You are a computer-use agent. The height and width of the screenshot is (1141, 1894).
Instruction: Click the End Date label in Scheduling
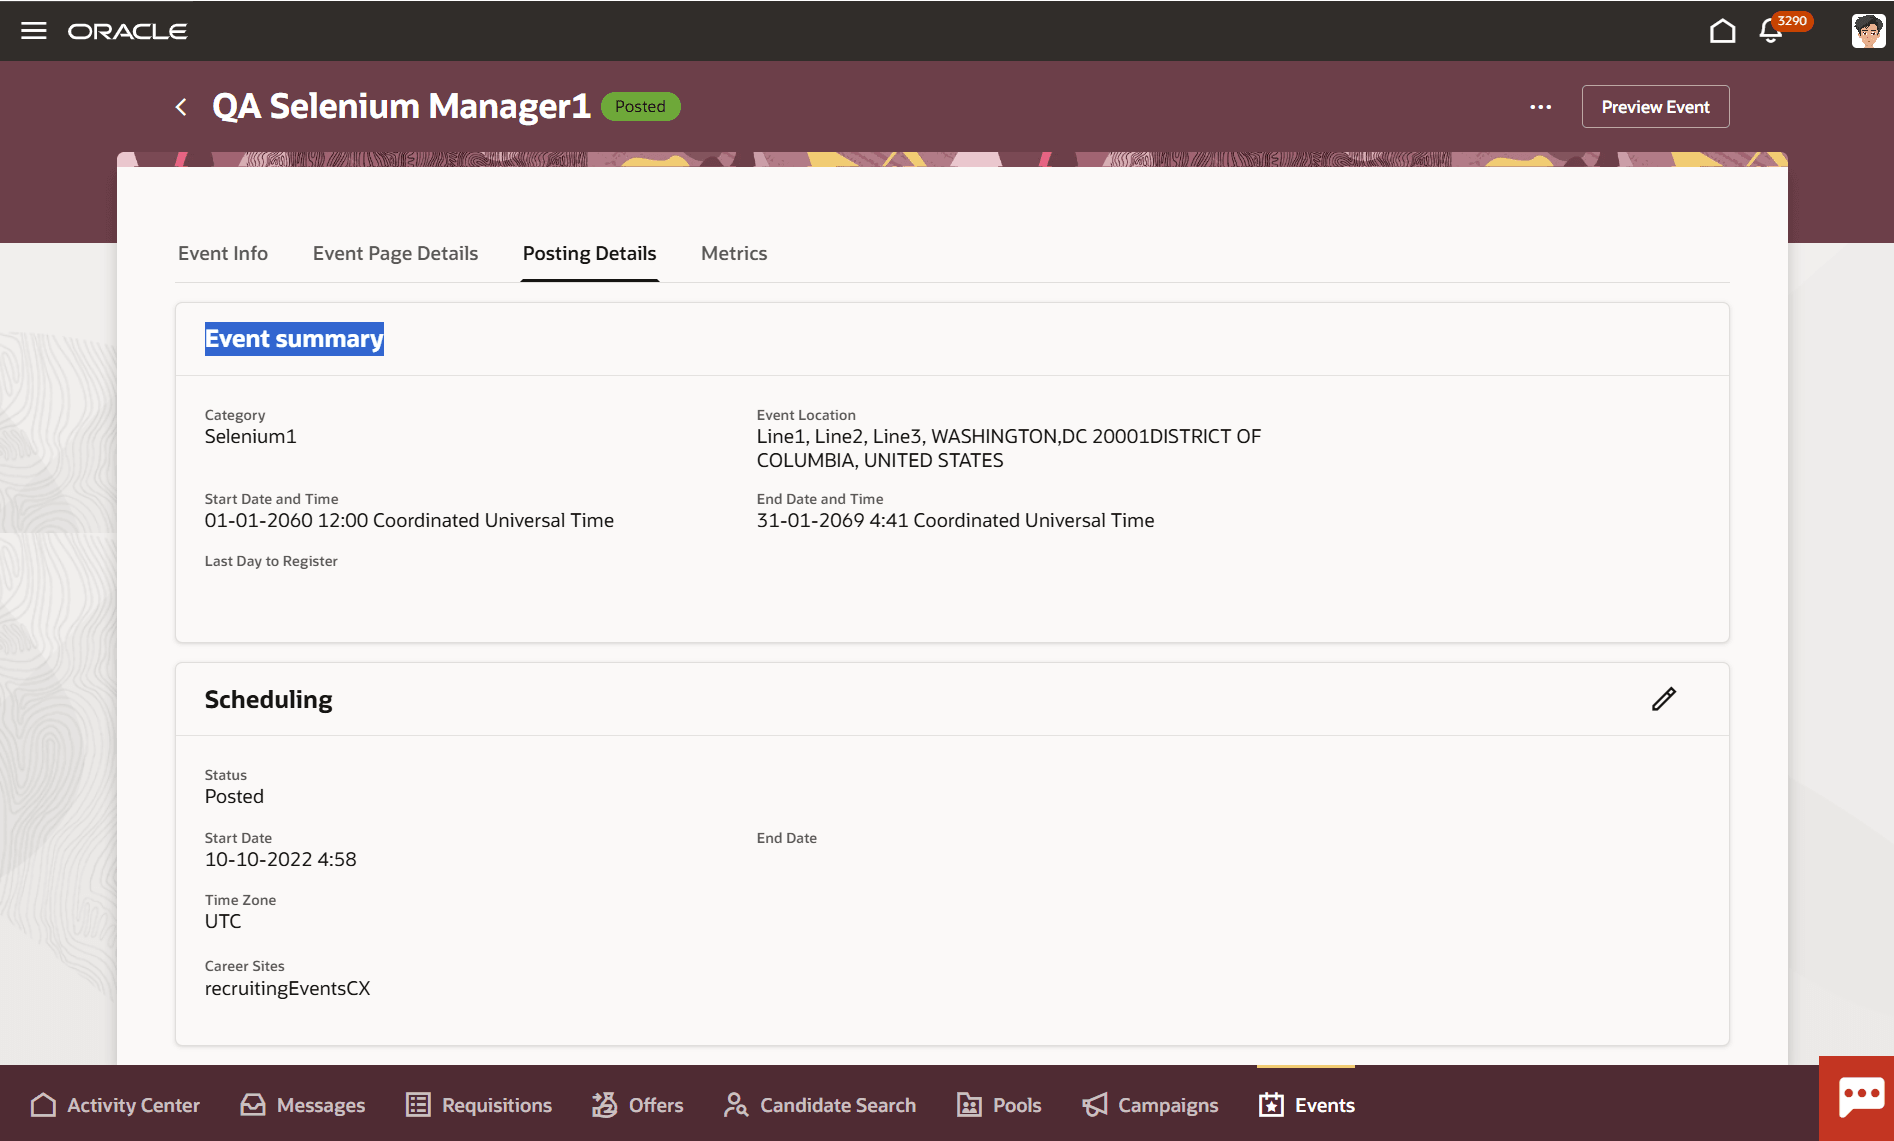(x=787, y=839)
